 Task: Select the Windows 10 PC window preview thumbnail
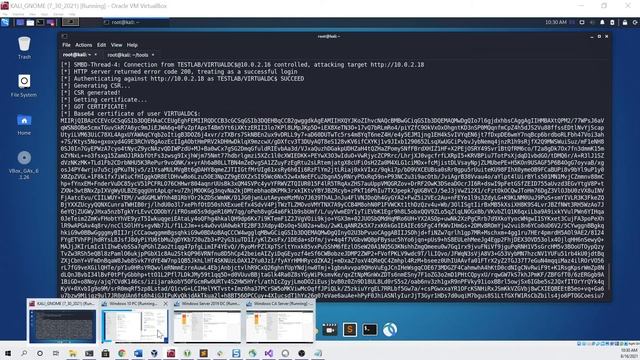135,322
